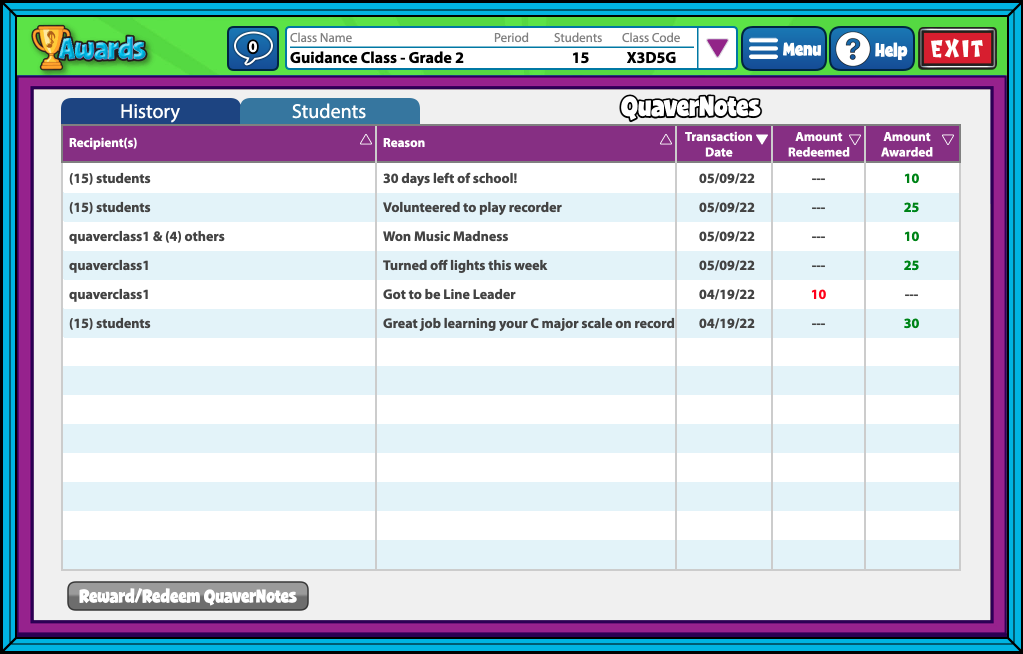Sort by Recipient(s) column arrow

[x=365, y=140]
